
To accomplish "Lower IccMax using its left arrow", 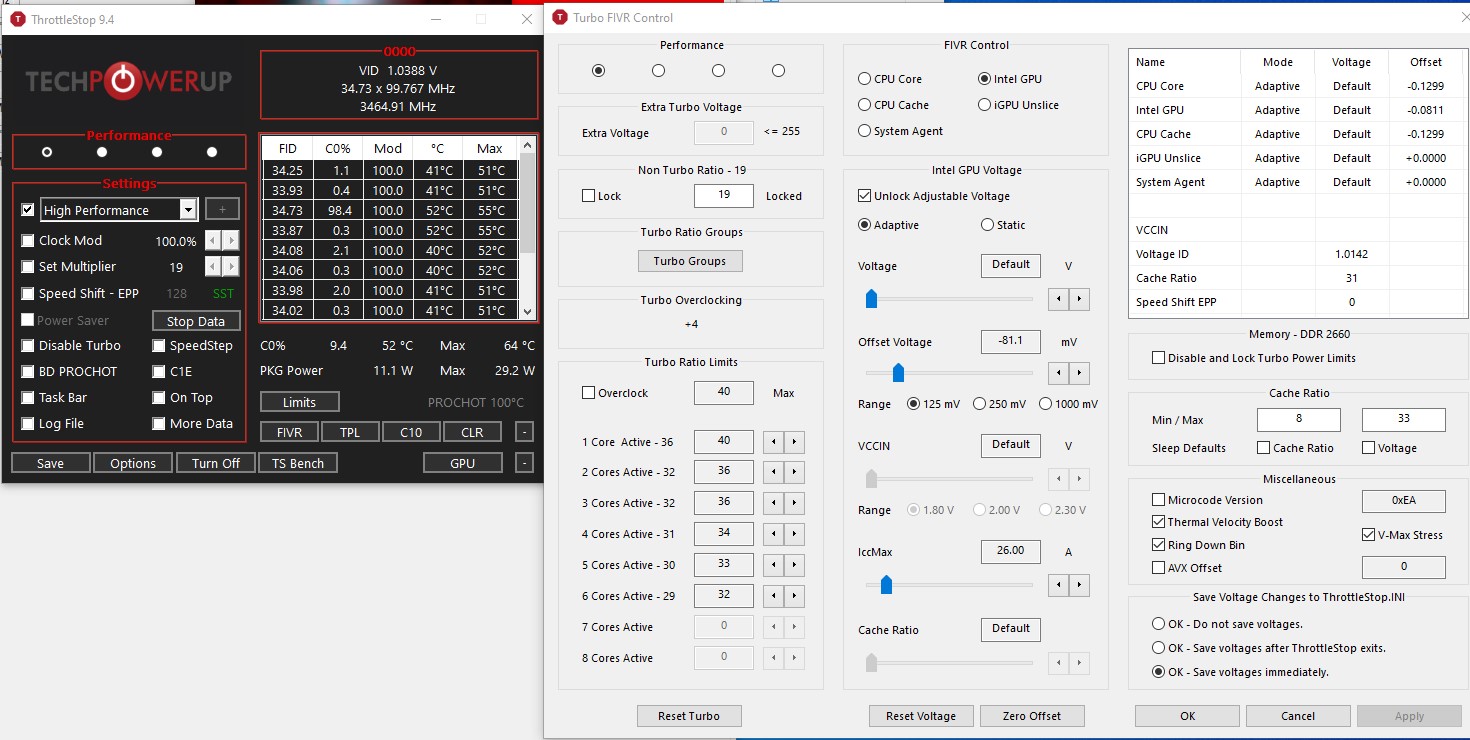I will click(1058, 584).
